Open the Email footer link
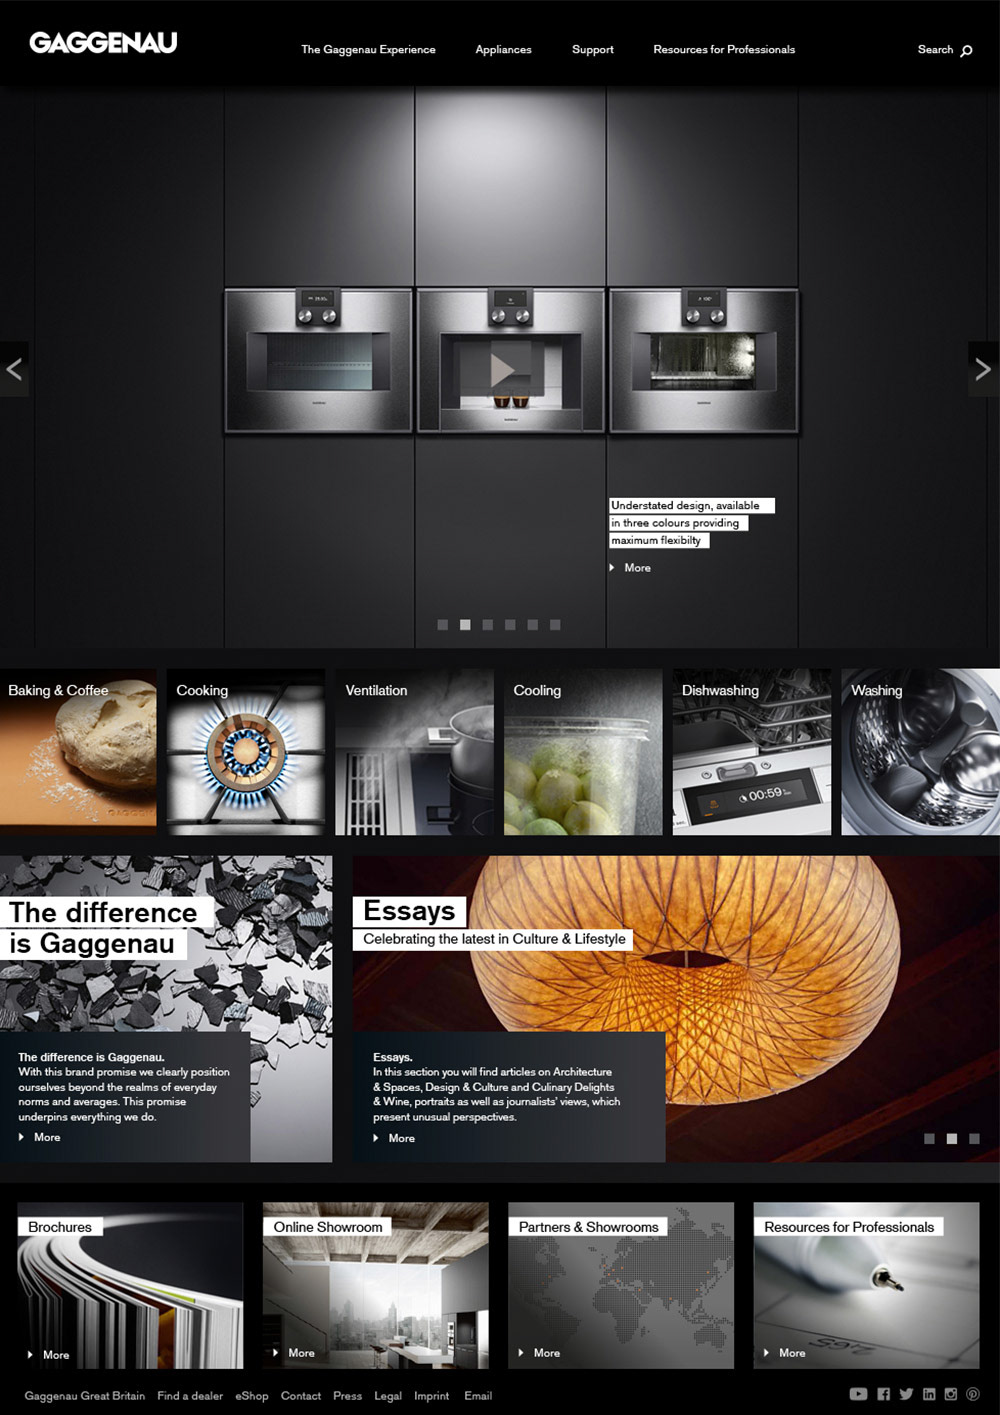1000x1415 pixels. [x=478, y=1396]
